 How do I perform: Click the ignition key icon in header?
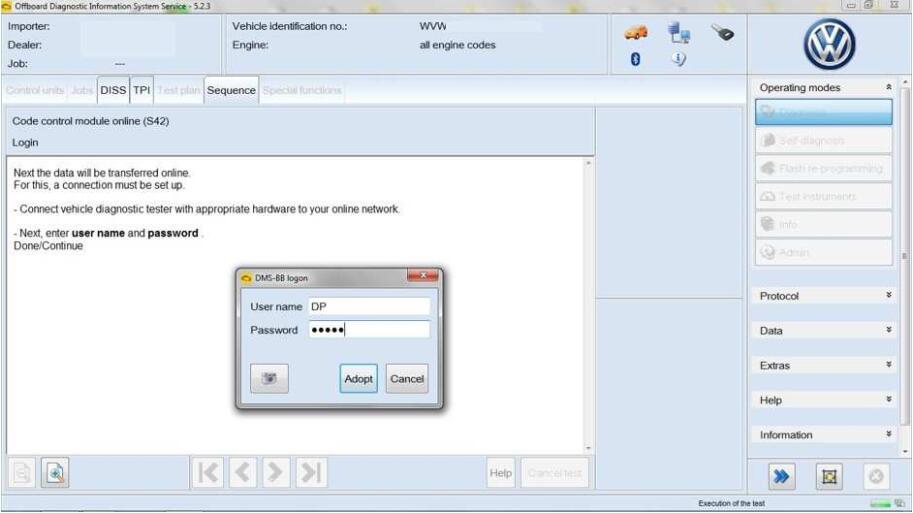723,33
